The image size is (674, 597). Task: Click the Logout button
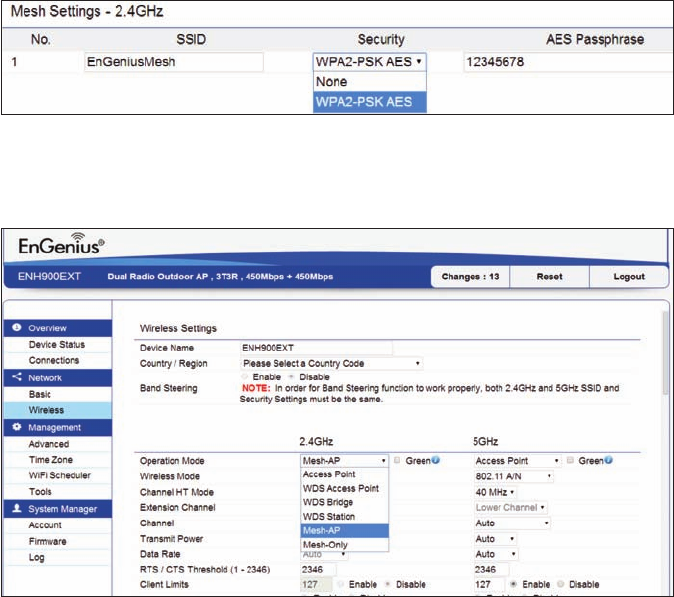629,276
